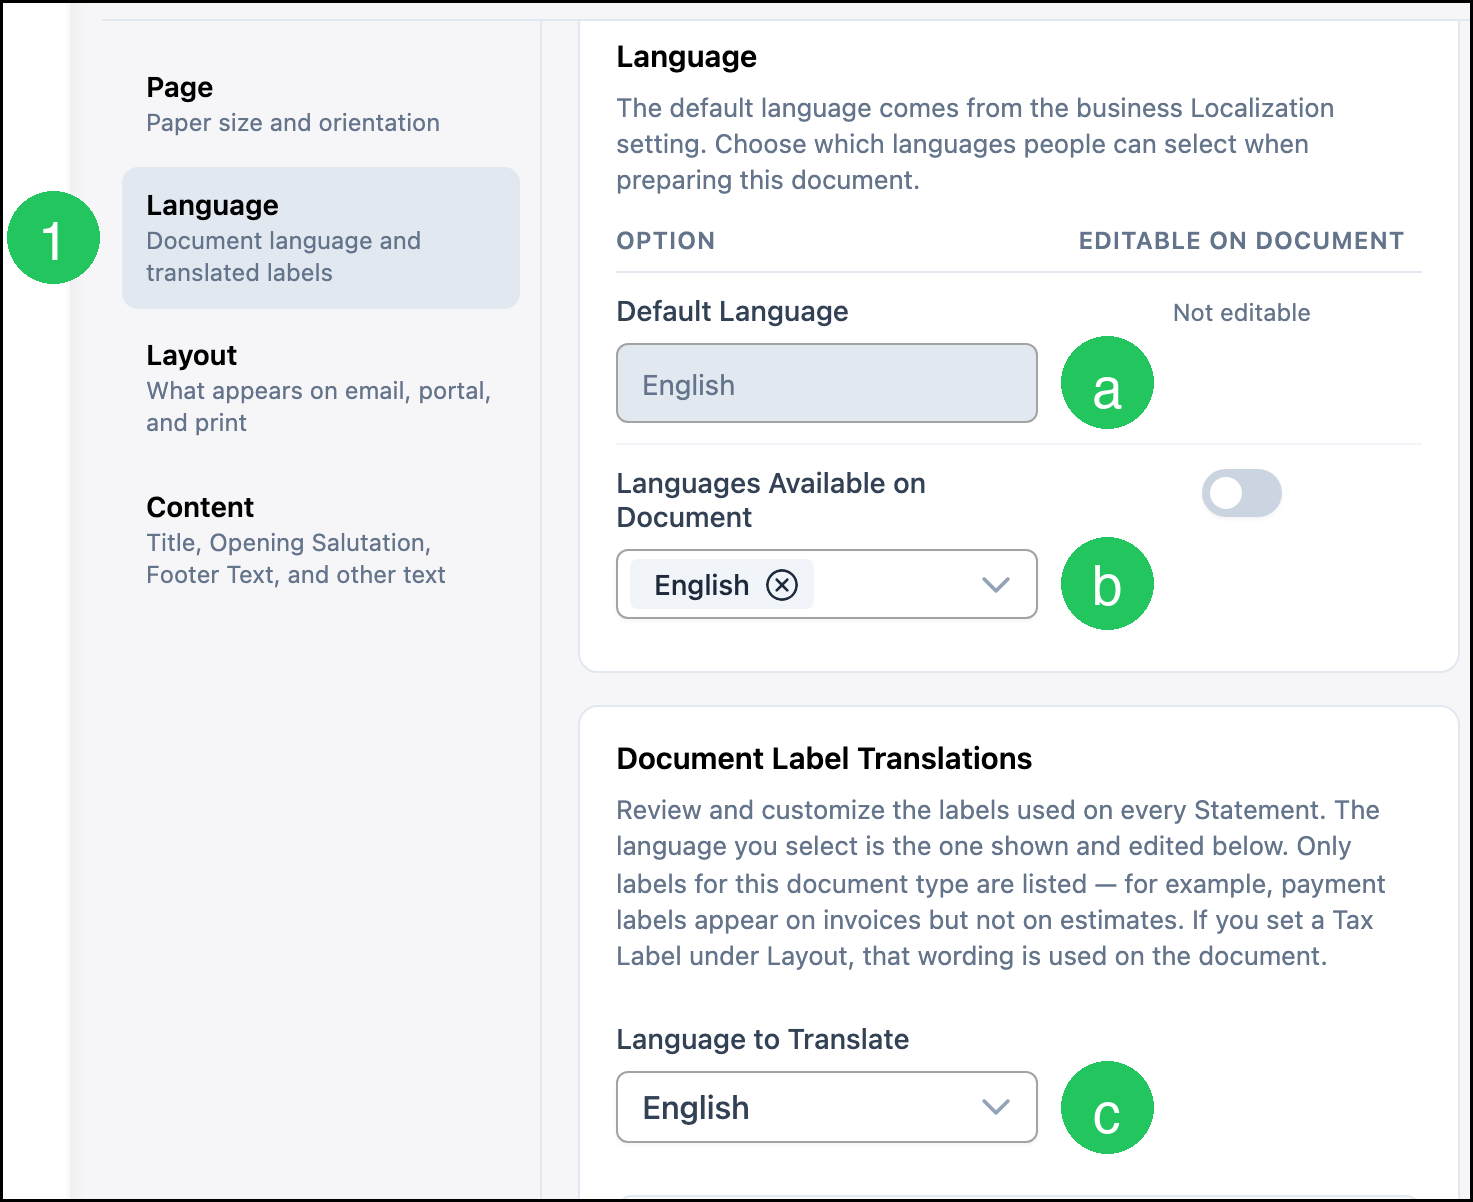Click the 'Language to Translate' label
The width and height of the screenshot is (1473, 1202).
763,1040
